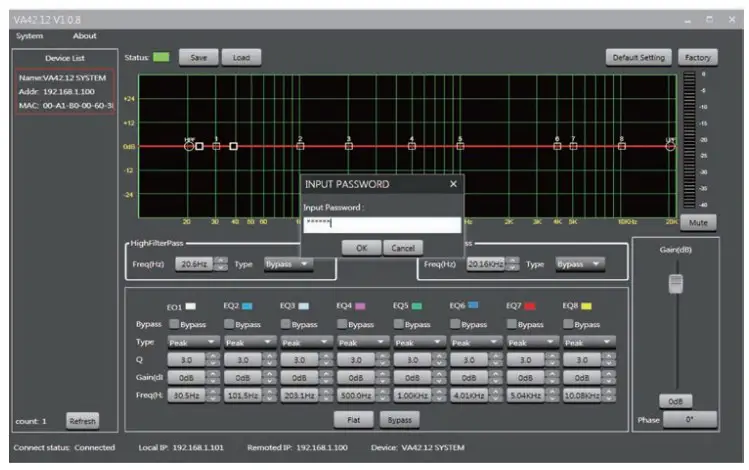The image size is (749, 470).
Task: Open the About menu
Action: (x=85, y=36)
